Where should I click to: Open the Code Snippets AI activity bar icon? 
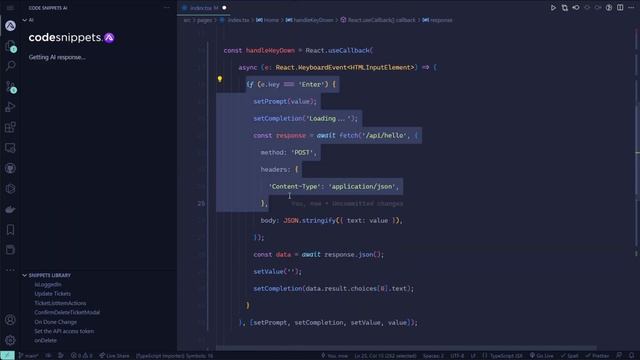click(x=10, y=26)
